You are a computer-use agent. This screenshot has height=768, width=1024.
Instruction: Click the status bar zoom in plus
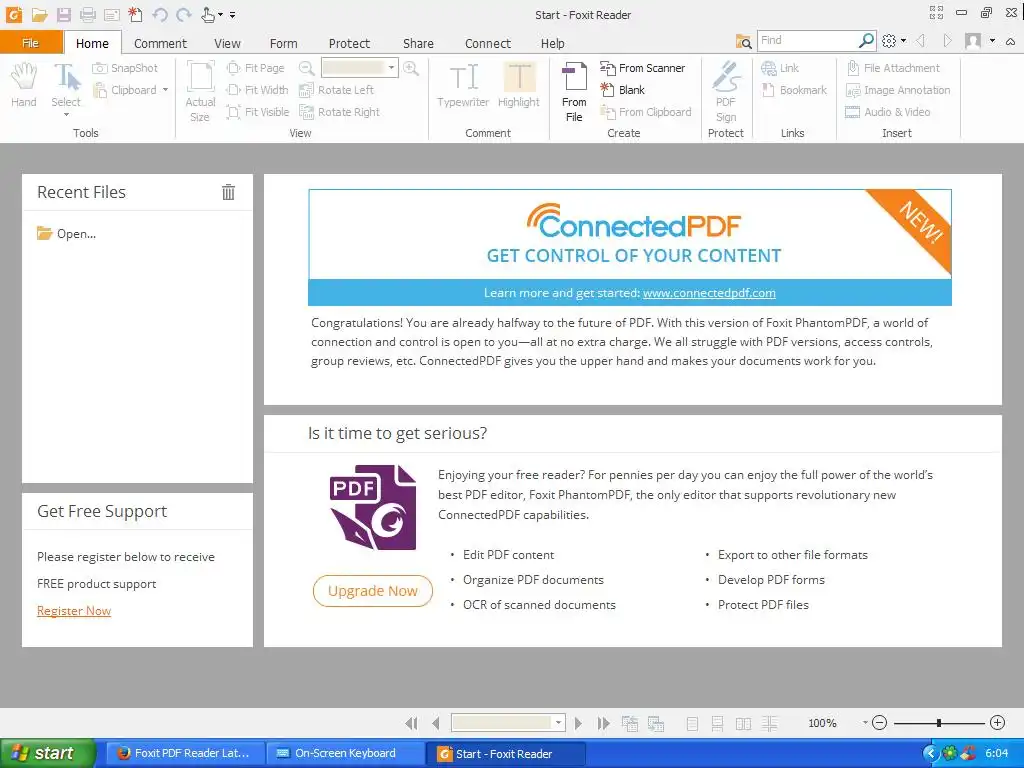997,722
